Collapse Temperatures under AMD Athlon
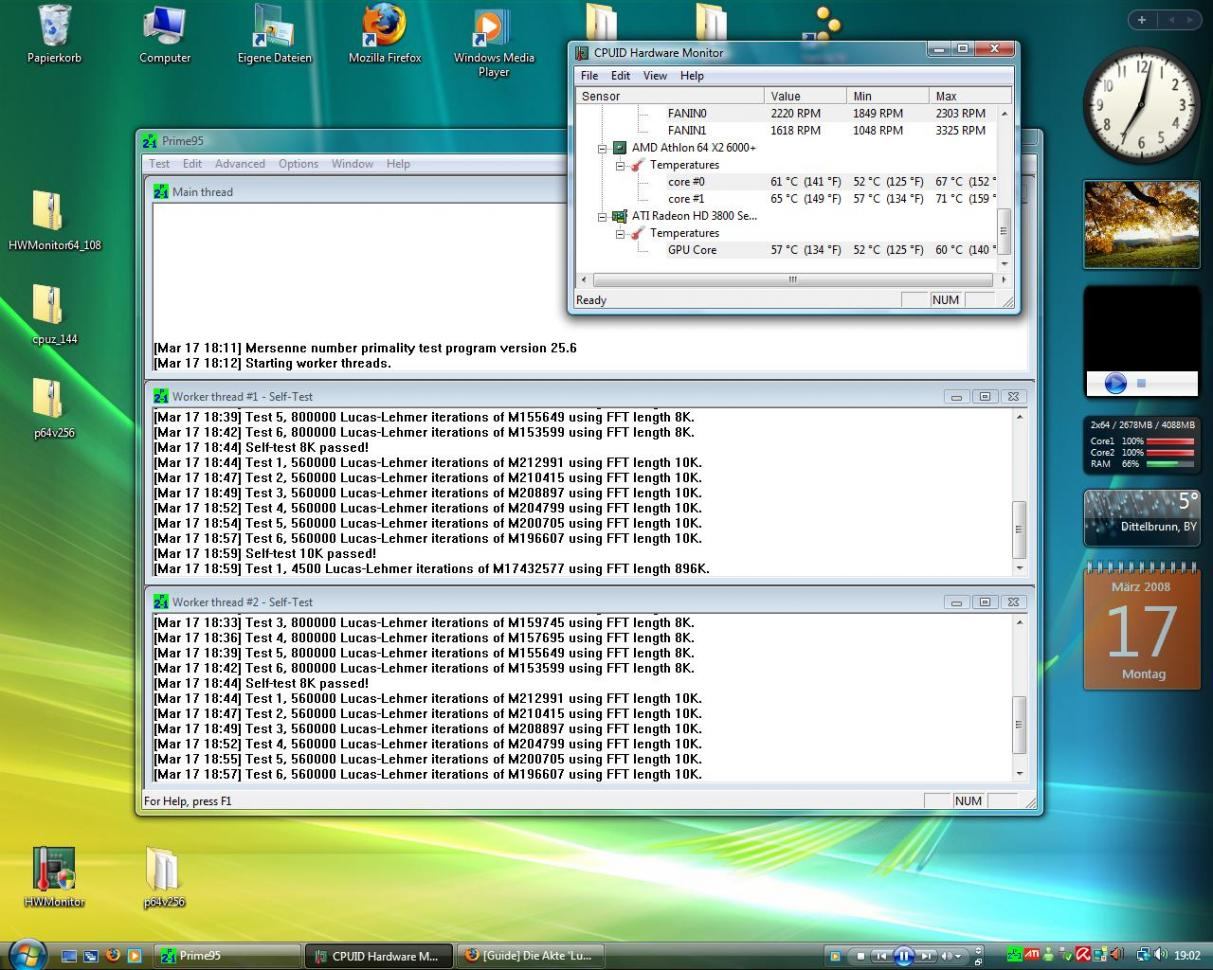The height and width of the screenshot is (970, 1213). 620,165
